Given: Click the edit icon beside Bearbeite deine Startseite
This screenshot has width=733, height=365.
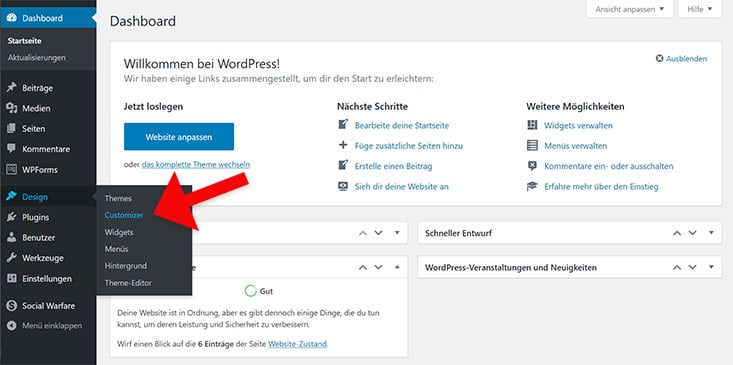Looking at the screenshot, I should (x=344, y=125).
